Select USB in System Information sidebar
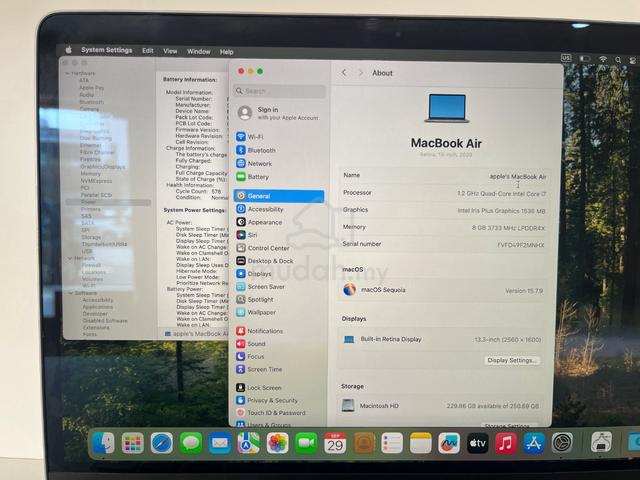This screenshot has width=640, height=480. pyautogui.click(x=87, y=251)
